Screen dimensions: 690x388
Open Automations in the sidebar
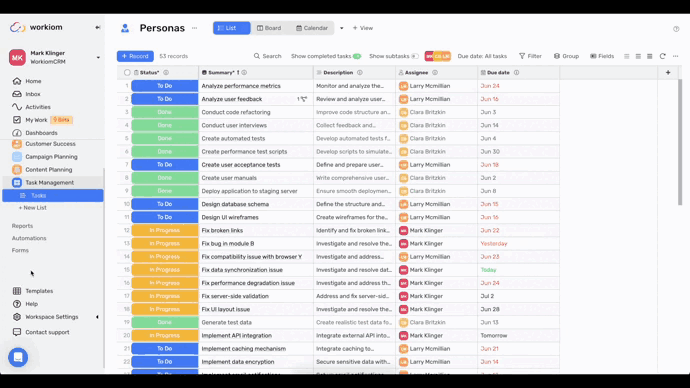click(x=29, y=238)
